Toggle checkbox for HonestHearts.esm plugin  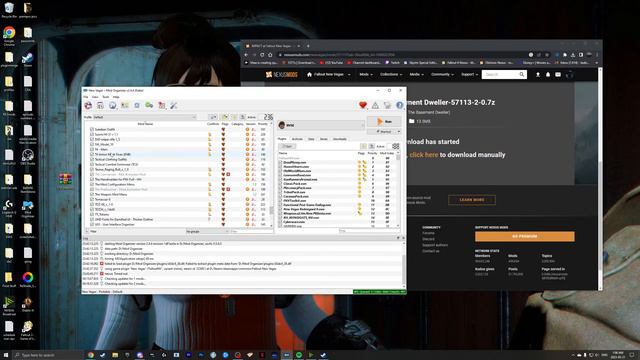click(280, 167)
